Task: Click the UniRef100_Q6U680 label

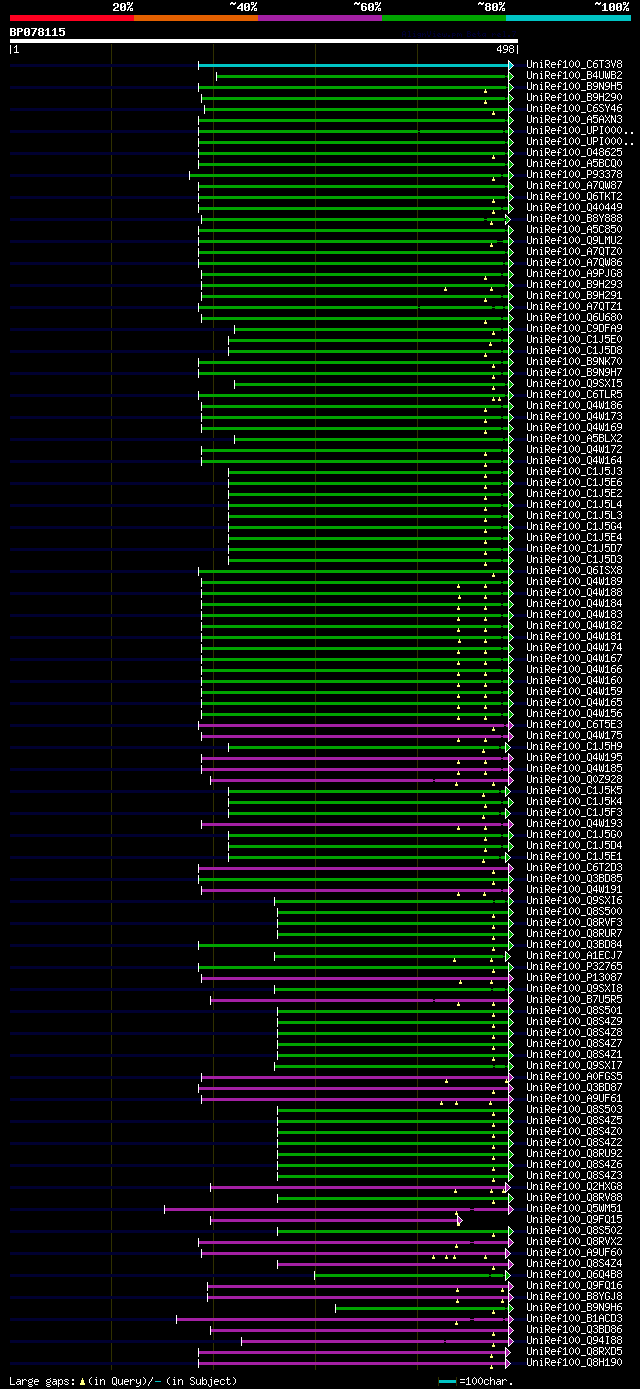Action: tap(574, 317)
